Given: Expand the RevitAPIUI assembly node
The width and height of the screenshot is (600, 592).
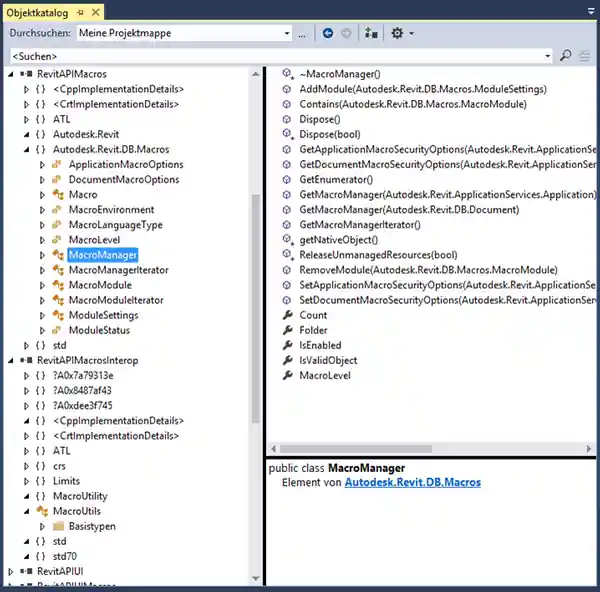Looking at the screenshot, I should pyautogui.click(x=11, y=571).
